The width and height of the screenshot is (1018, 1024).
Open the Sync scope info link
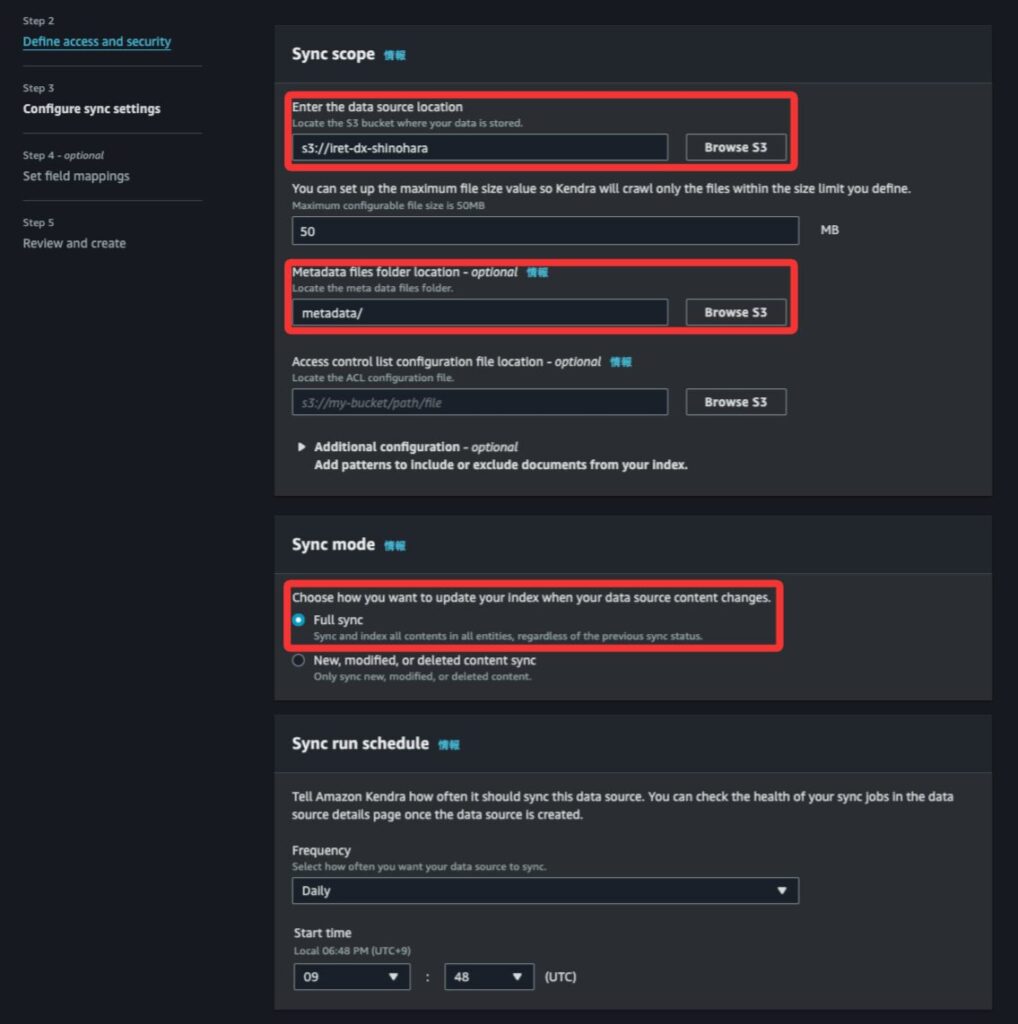[395, 55]
